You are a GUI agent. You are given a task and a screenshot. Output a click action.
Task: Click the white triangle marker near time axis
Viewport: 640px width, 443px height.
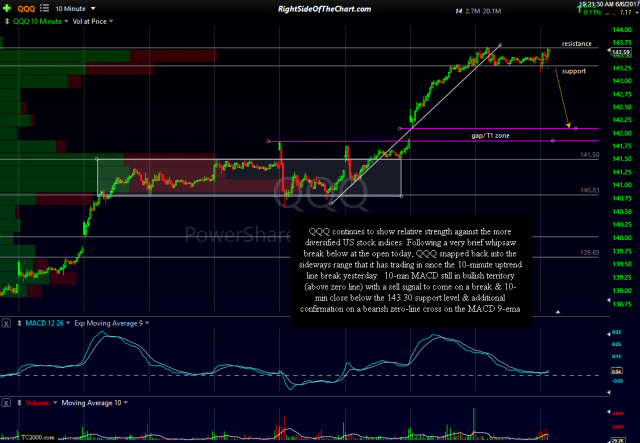[558, 312]
